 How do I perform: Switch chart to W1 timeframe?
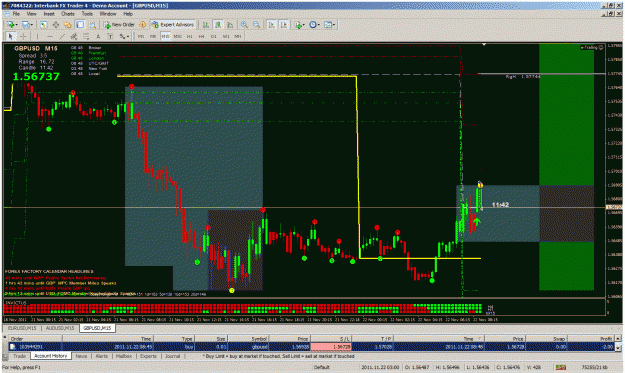(226, 36)
